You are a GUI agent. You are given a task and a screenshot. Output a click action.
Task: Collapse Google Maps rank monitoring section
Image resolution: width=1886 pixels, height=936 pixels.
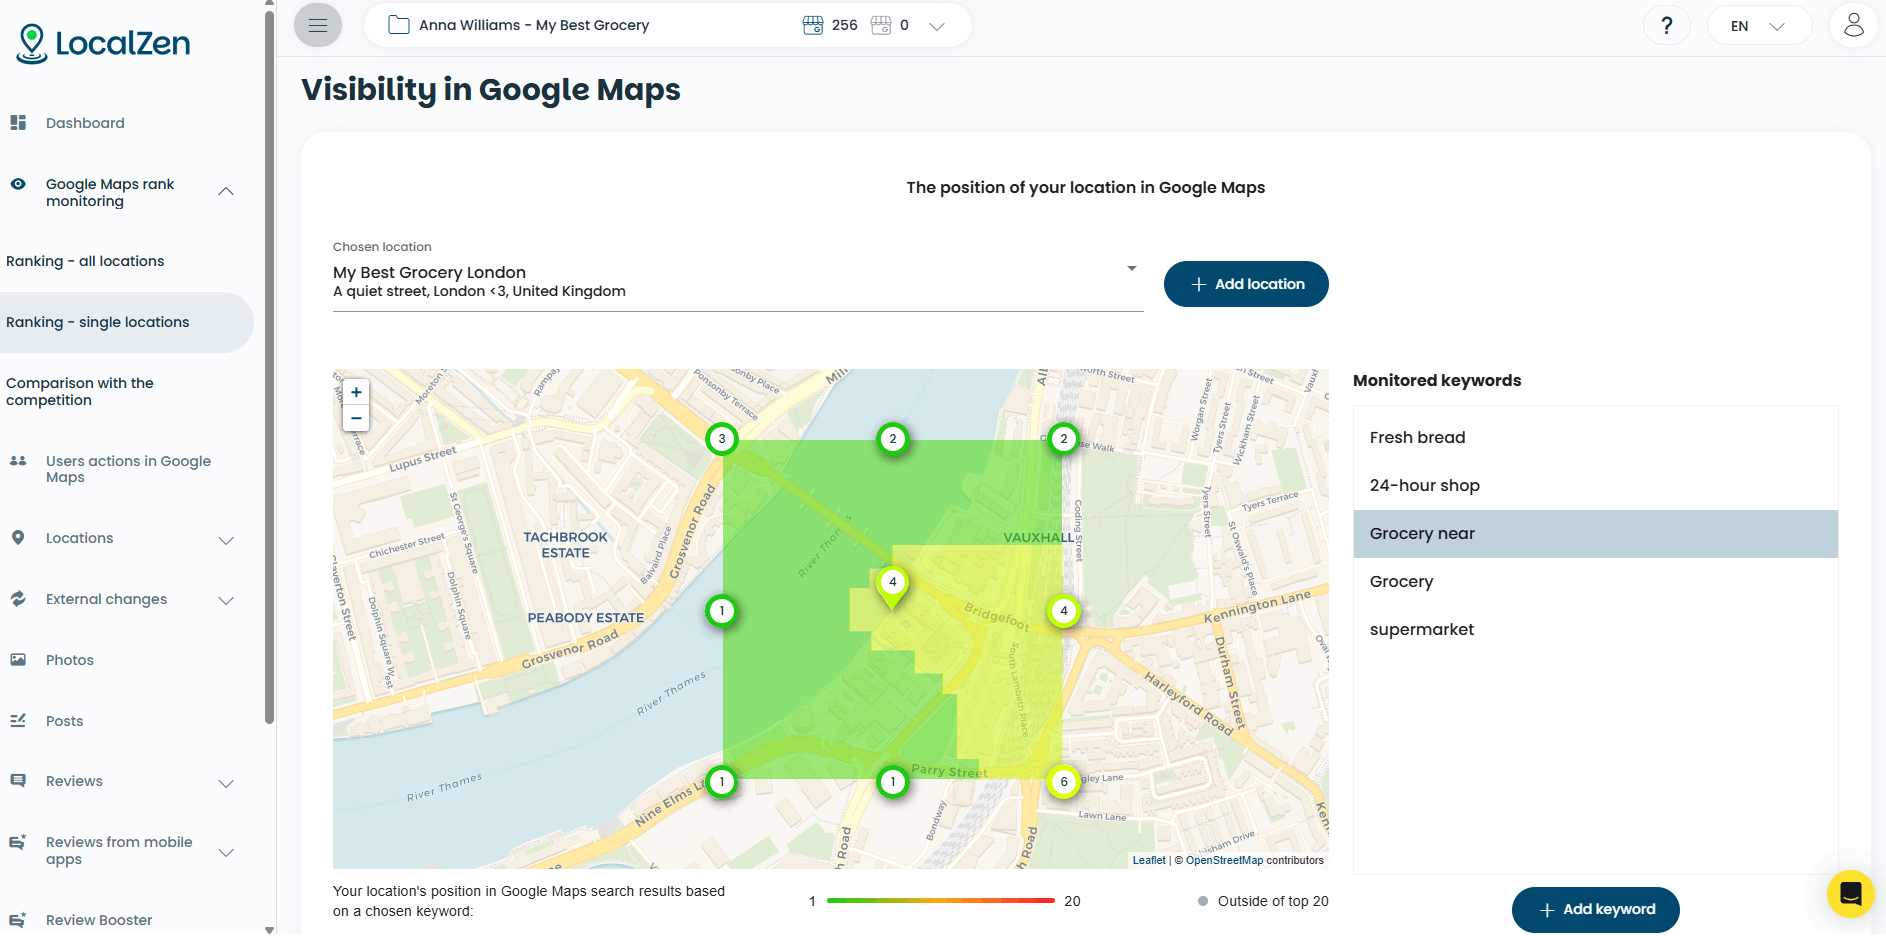point(227,192)
